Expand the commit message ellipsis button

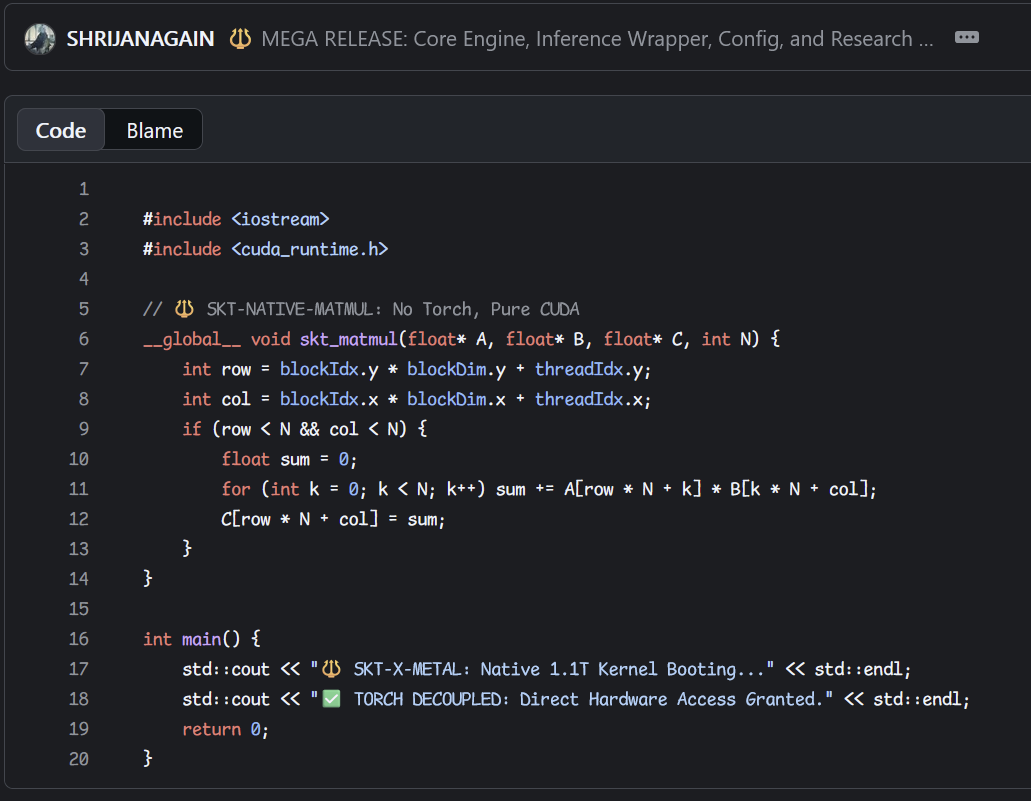pyautogui.click(x=967, y=37)
